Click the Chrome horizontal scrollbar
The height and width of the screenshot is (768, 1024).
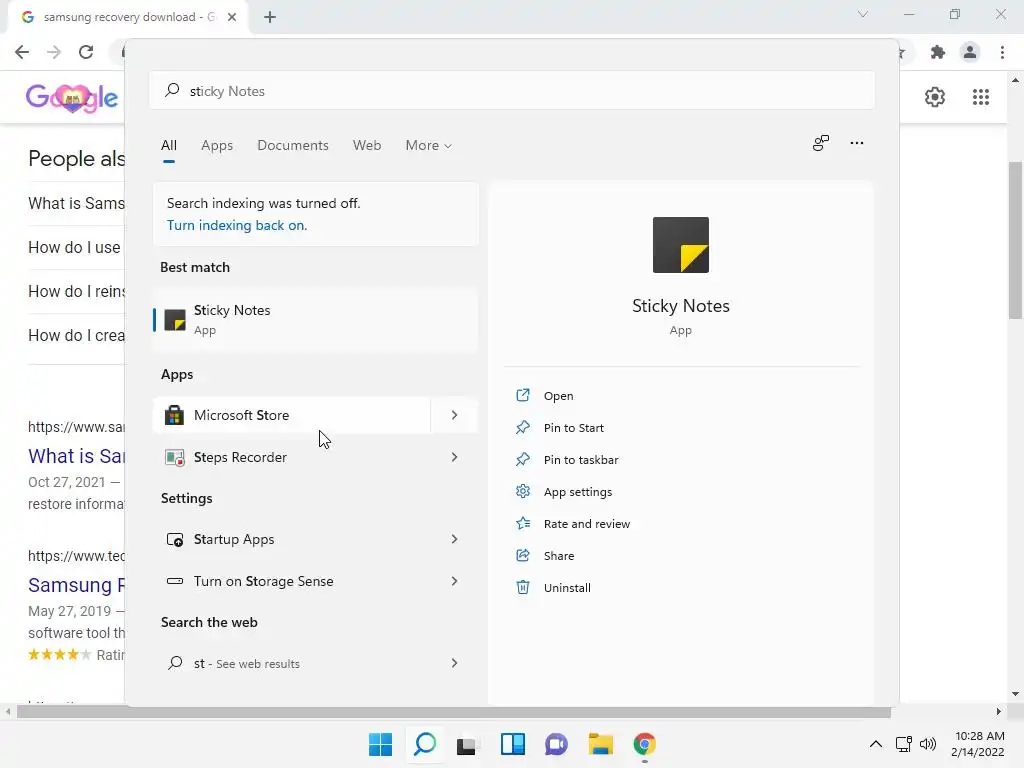point(453,711)
